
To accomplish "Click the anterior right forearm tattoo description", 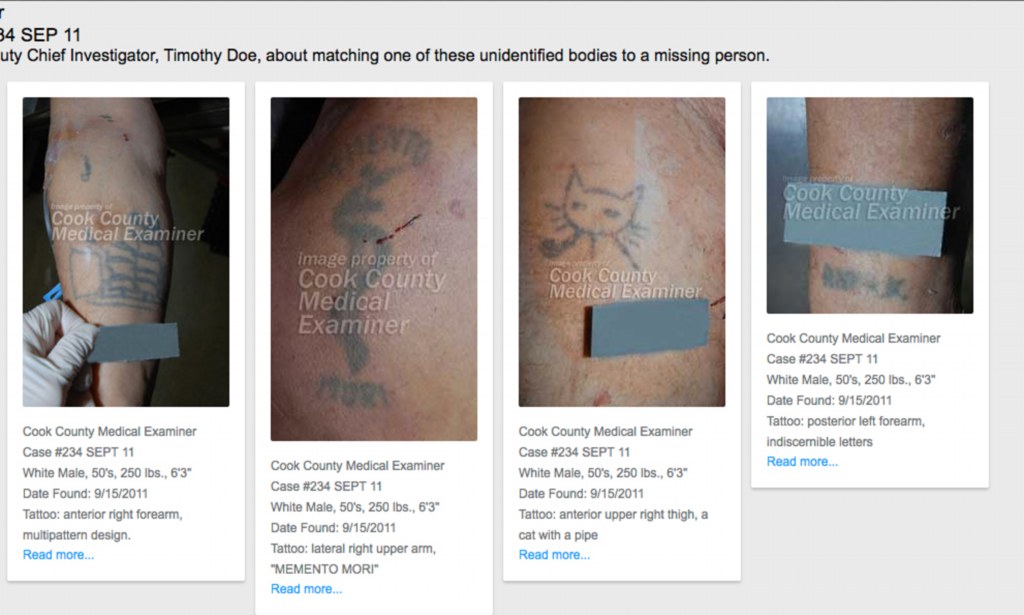I will pos(103,525).
